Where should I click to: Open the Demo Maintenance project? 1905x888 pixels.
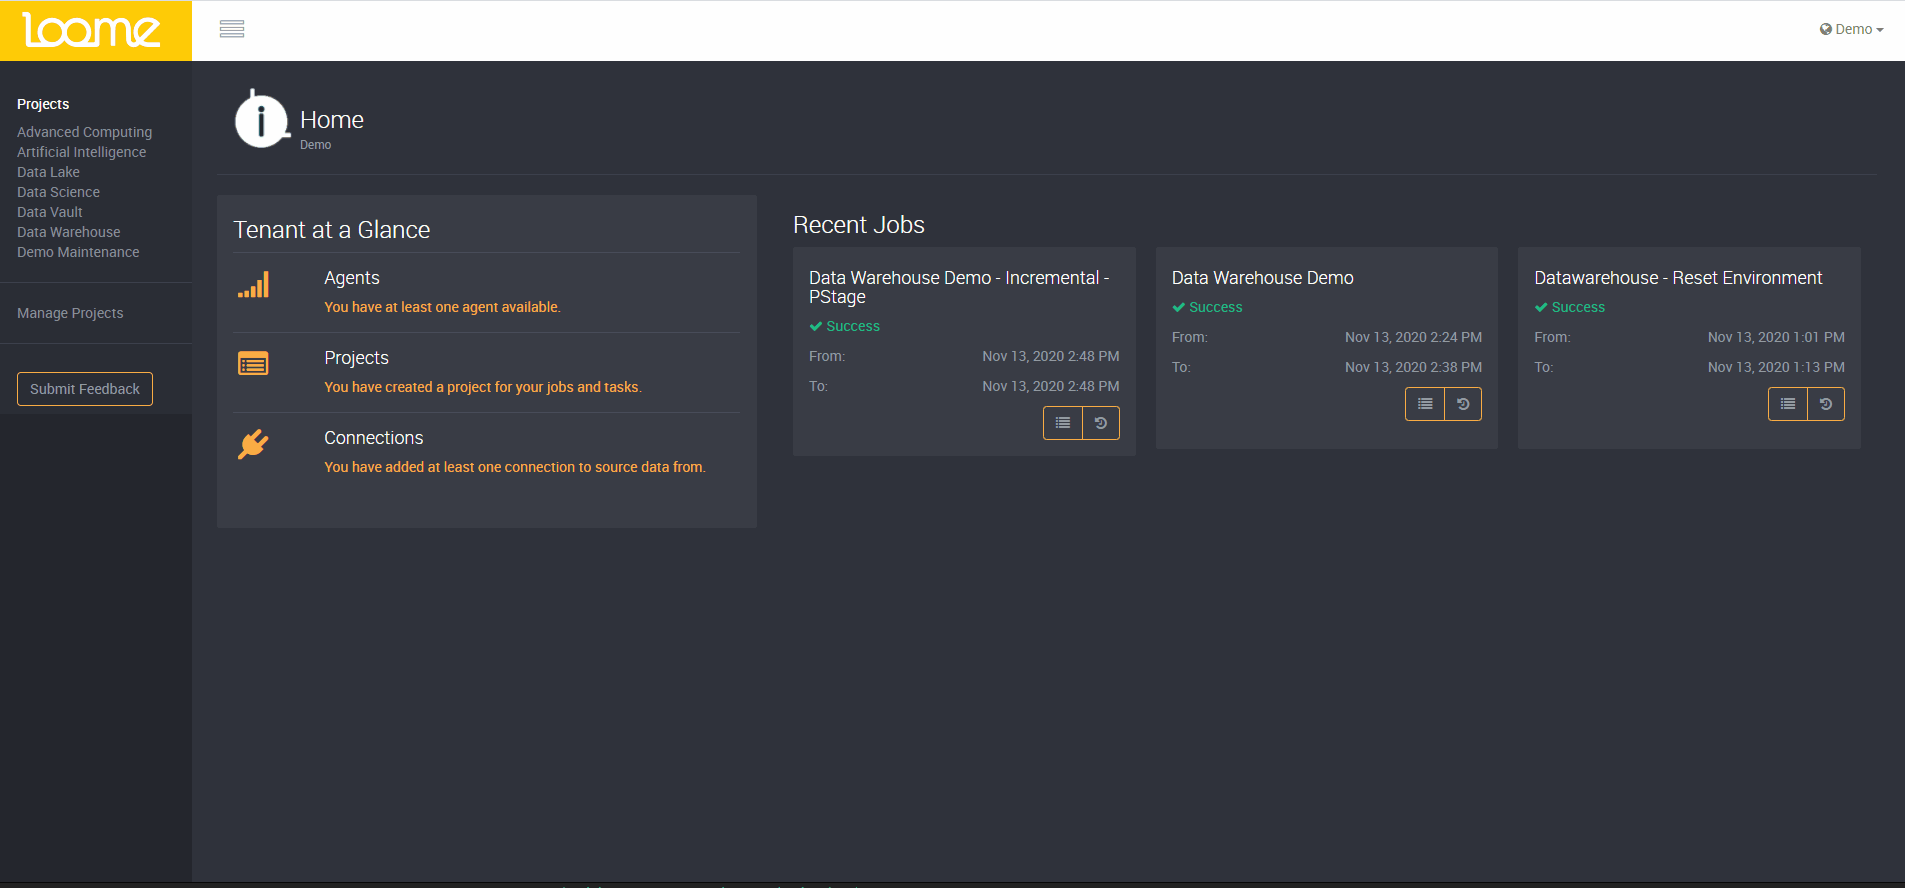[78, 252]
